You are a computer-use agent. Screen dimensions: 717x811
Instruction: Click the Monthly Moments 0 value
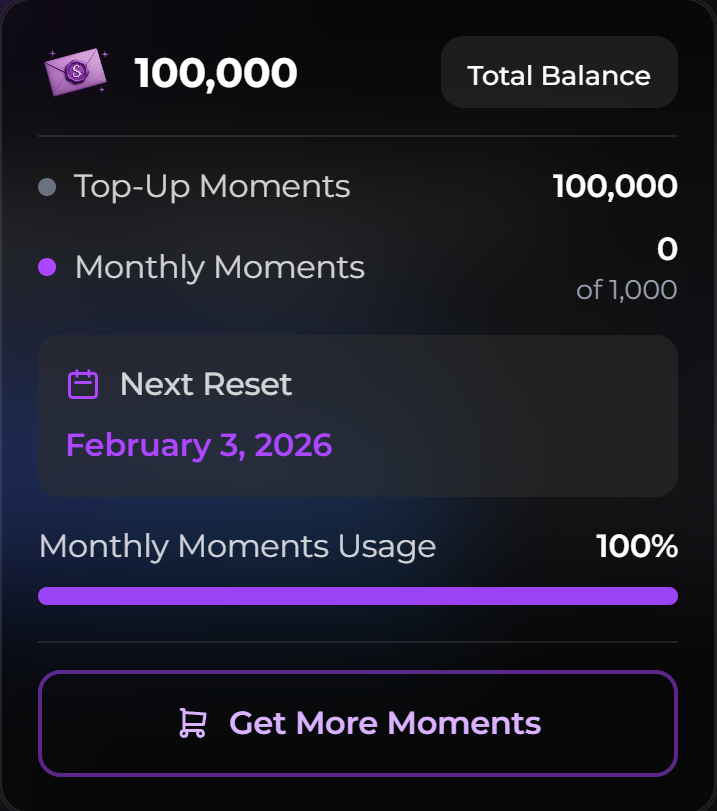point(667,250)
